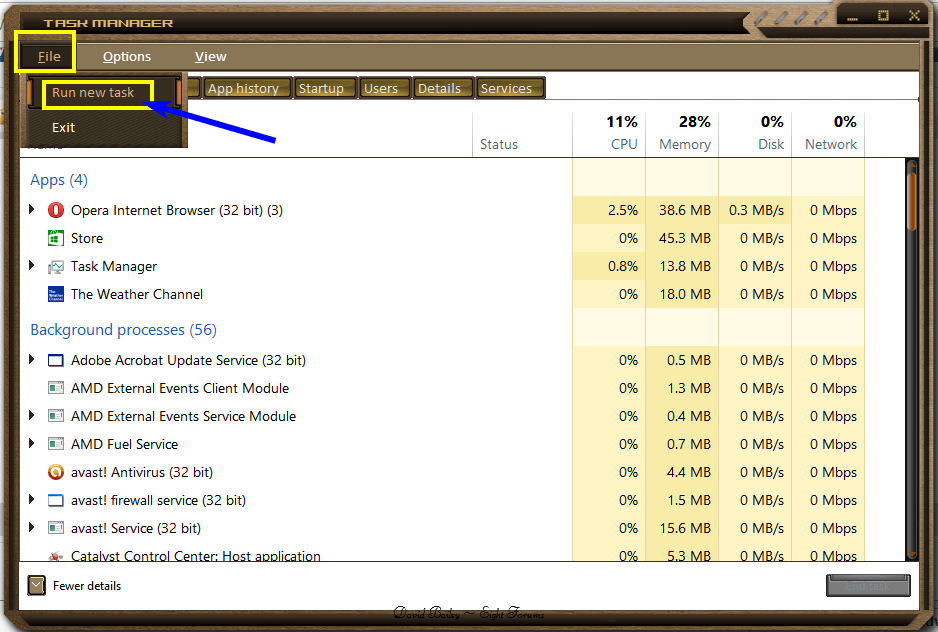938x632 pixels.
Task: Click the End task button
Action: (868, 586)
